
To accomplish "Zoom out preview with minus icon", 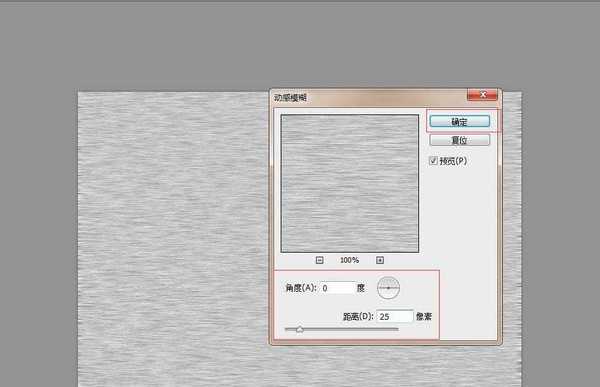I will 320,260.
